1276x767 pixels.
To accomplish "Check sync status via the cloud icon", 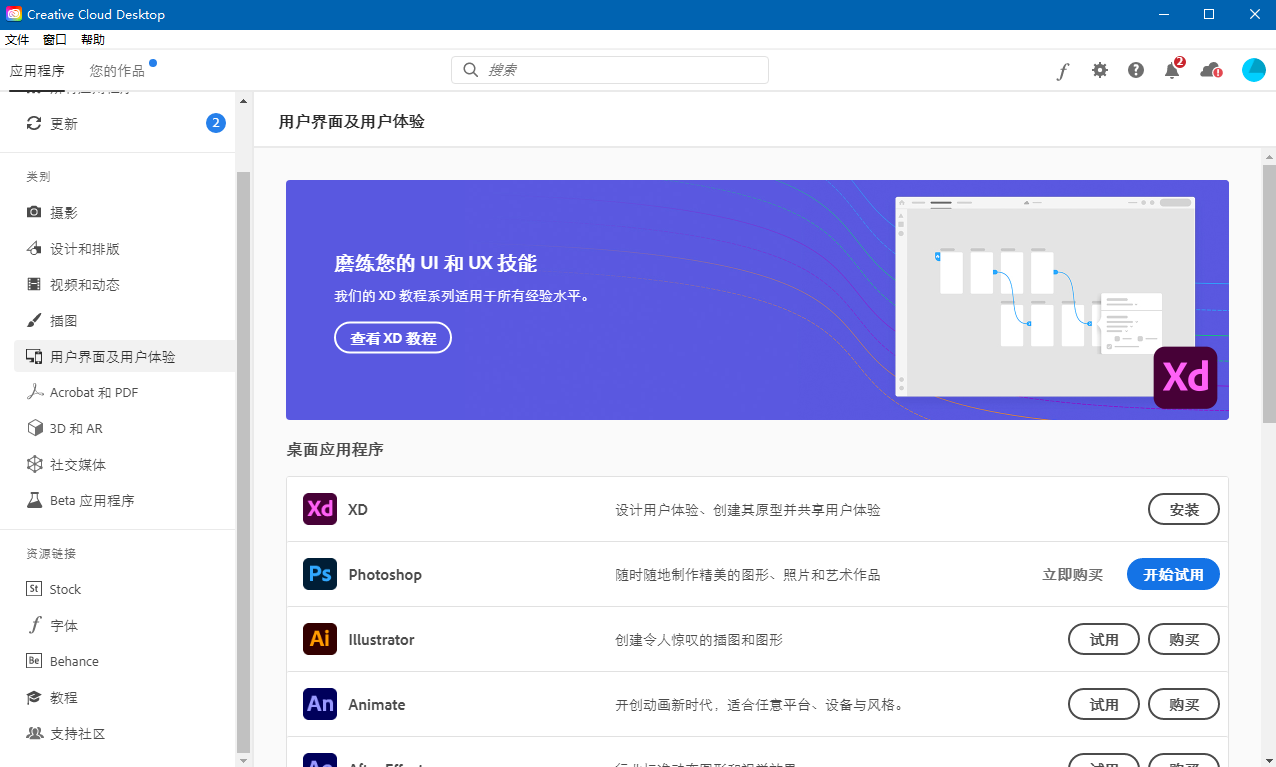I will [x=1210, y=70].
